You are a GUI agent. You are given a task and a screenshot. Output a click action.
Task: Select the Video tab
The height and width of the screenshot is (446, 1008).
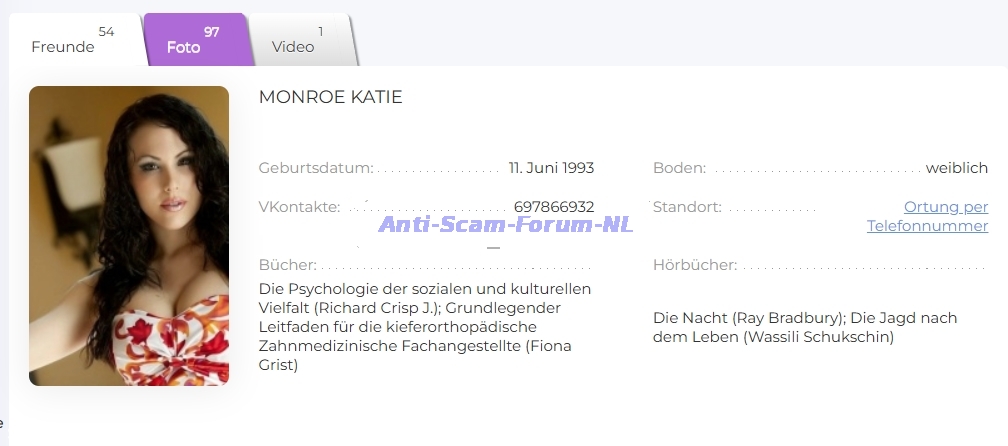pos(293,47)
